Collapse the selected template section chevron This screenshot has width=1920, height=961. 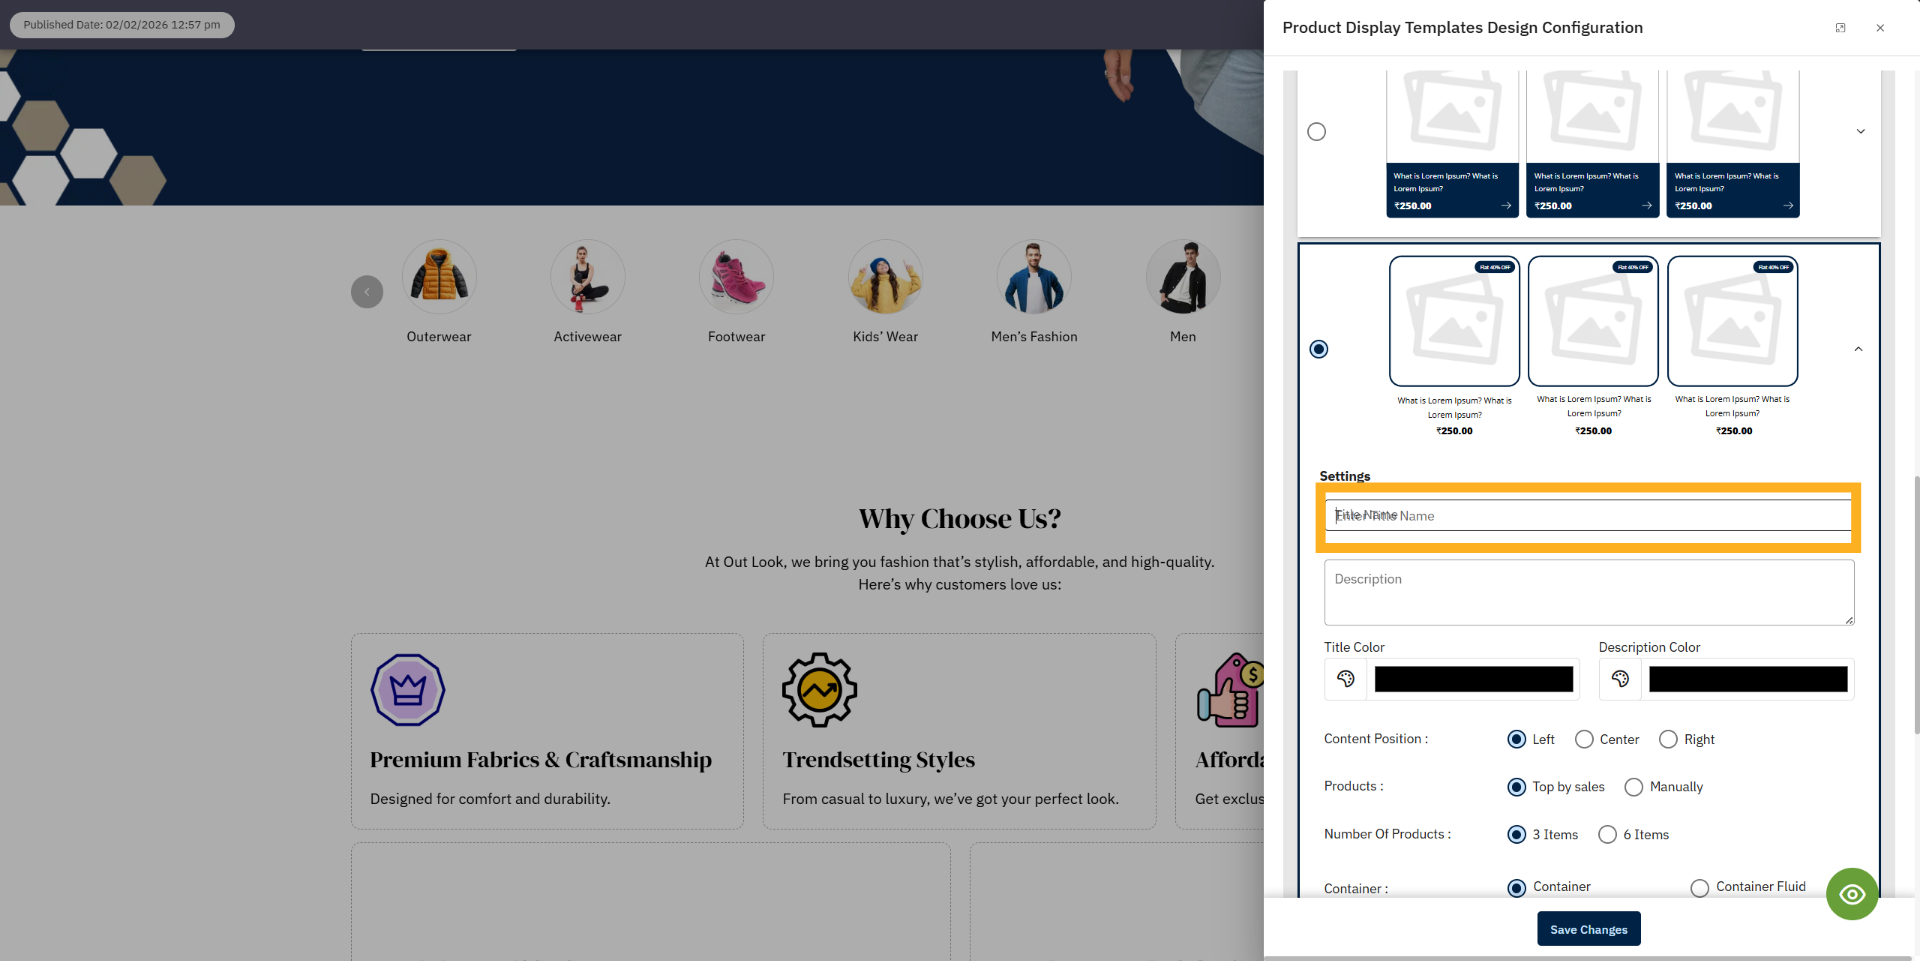point(1858,349)
